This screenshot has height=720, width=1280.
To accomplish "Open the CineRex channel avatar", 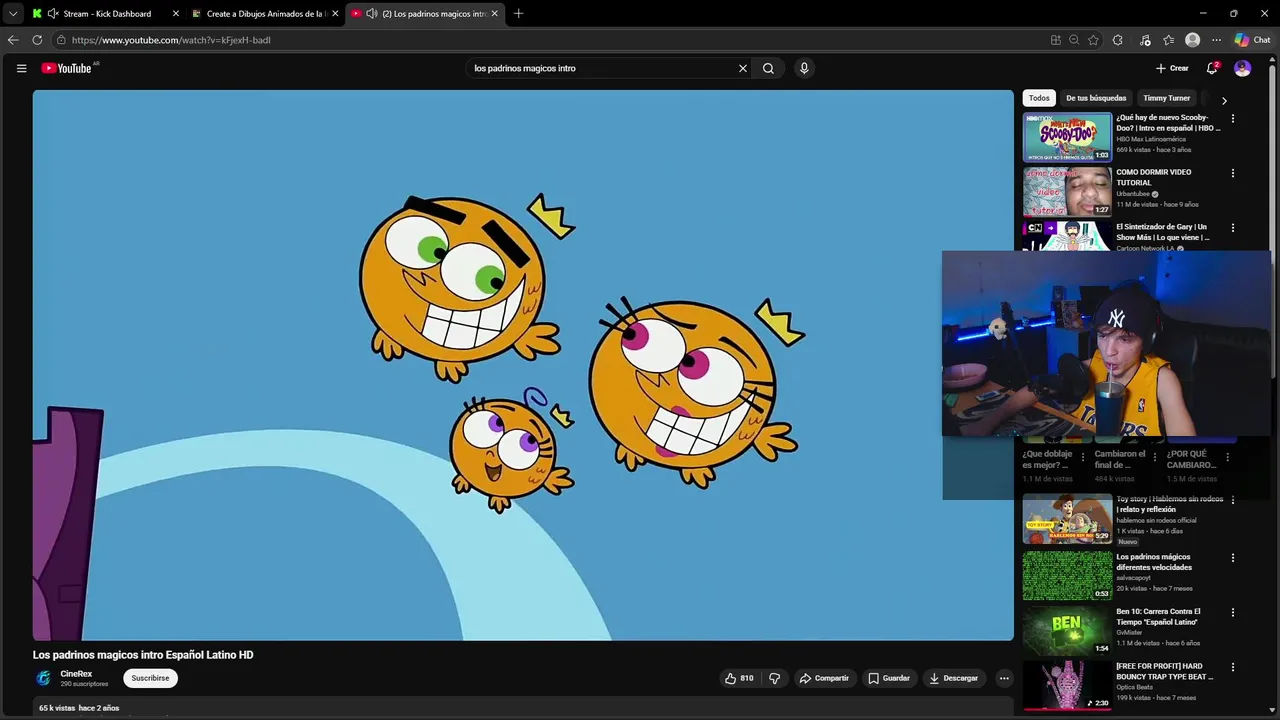I will click(x=43, y=678).
